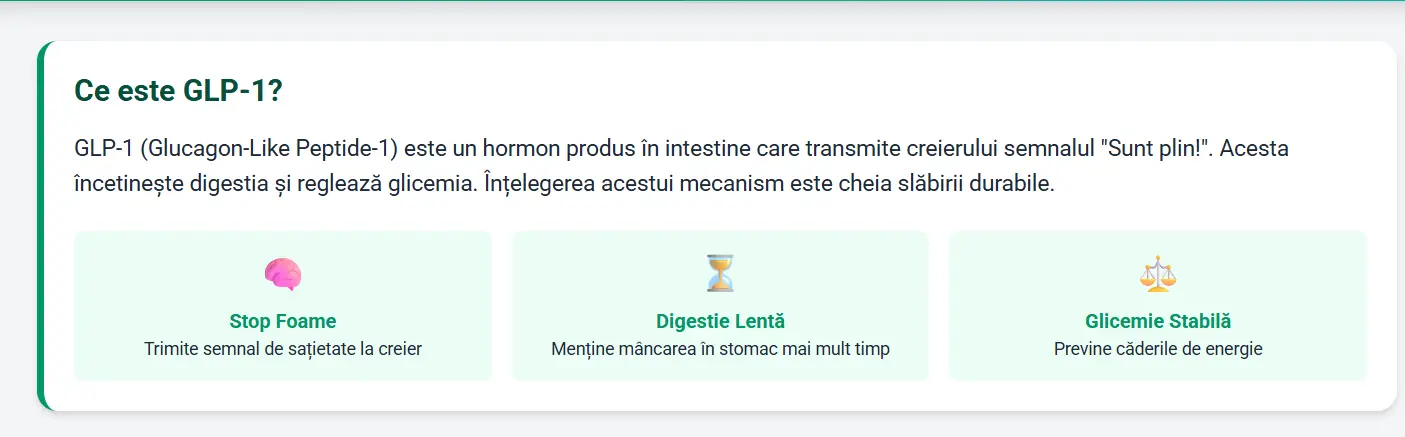Click the "Trimite semnal de sațietate la creier" text
1405x437 pixels.
pos(283,349)
